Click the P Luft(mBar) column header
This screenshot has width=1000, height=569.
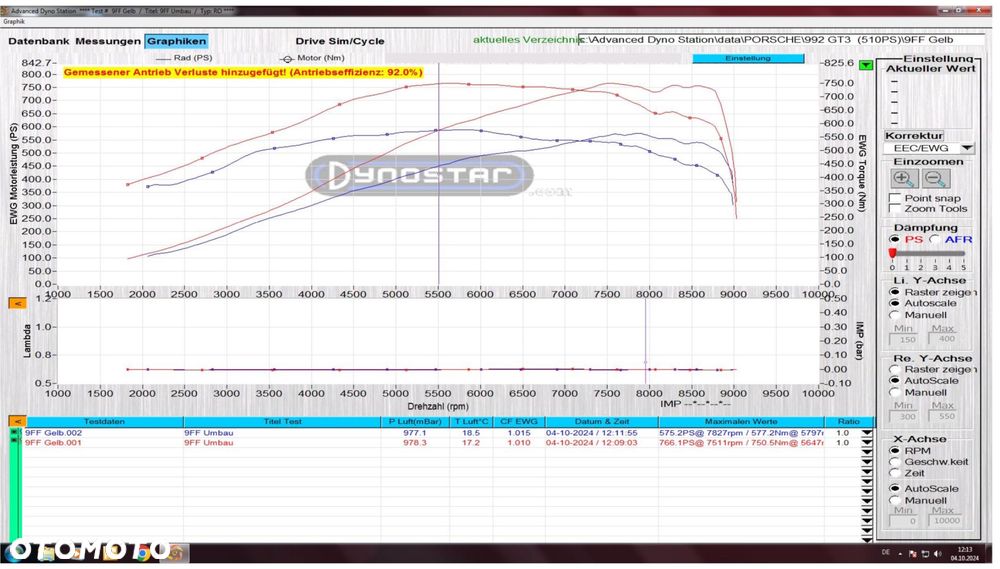tap(415, 422)
